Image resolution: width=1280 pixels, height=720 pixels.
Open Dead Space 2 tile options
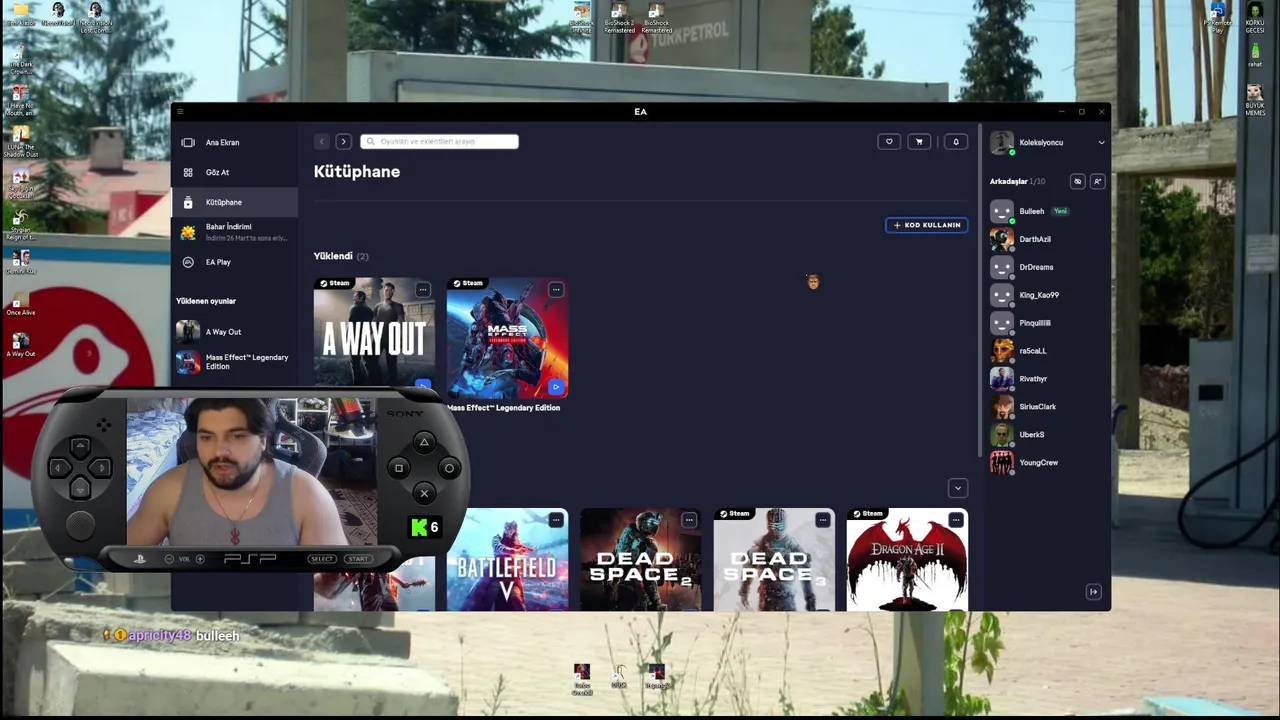[689, 520]
